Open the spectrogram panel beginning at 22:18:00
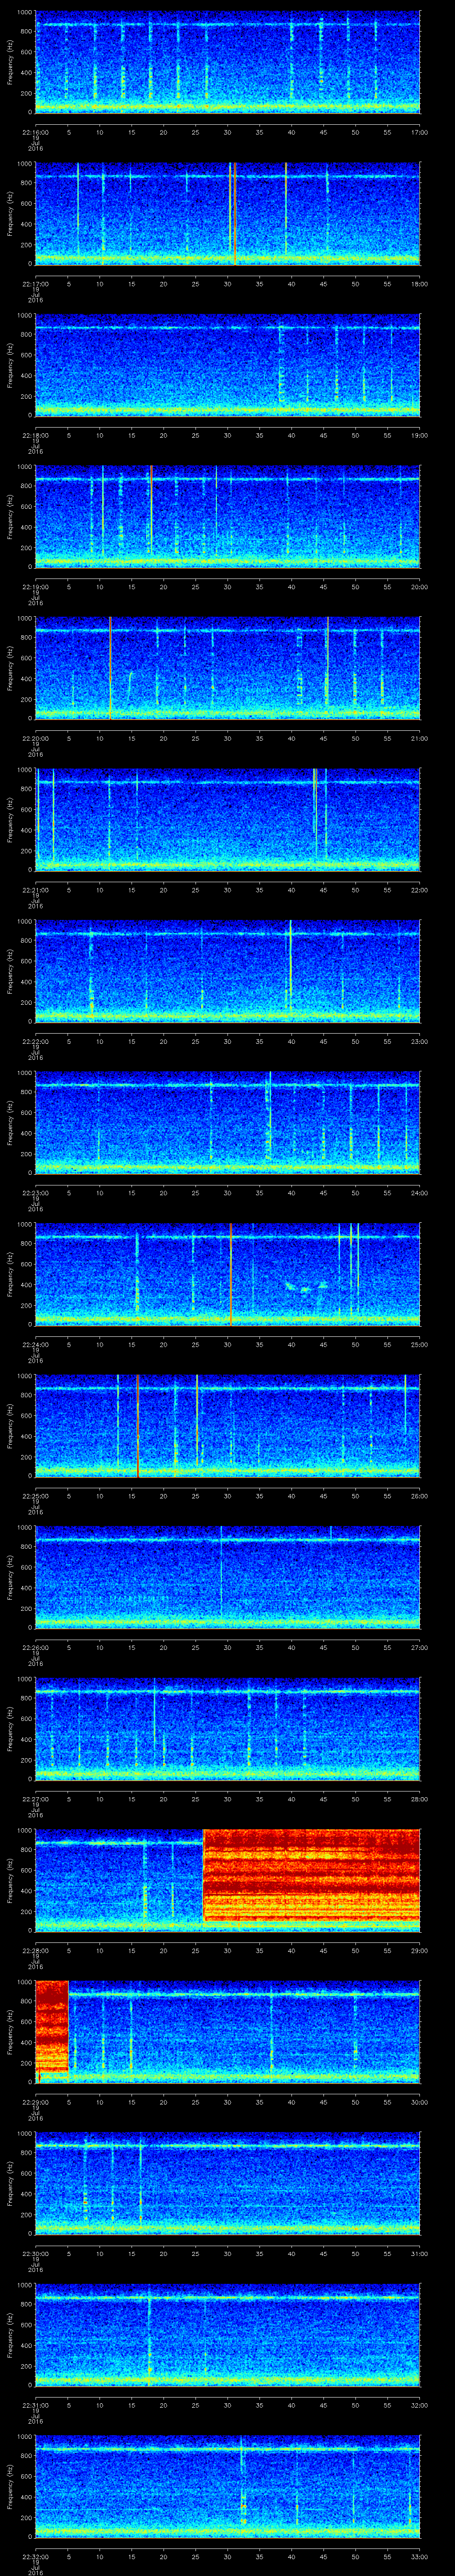 [228, 365]
